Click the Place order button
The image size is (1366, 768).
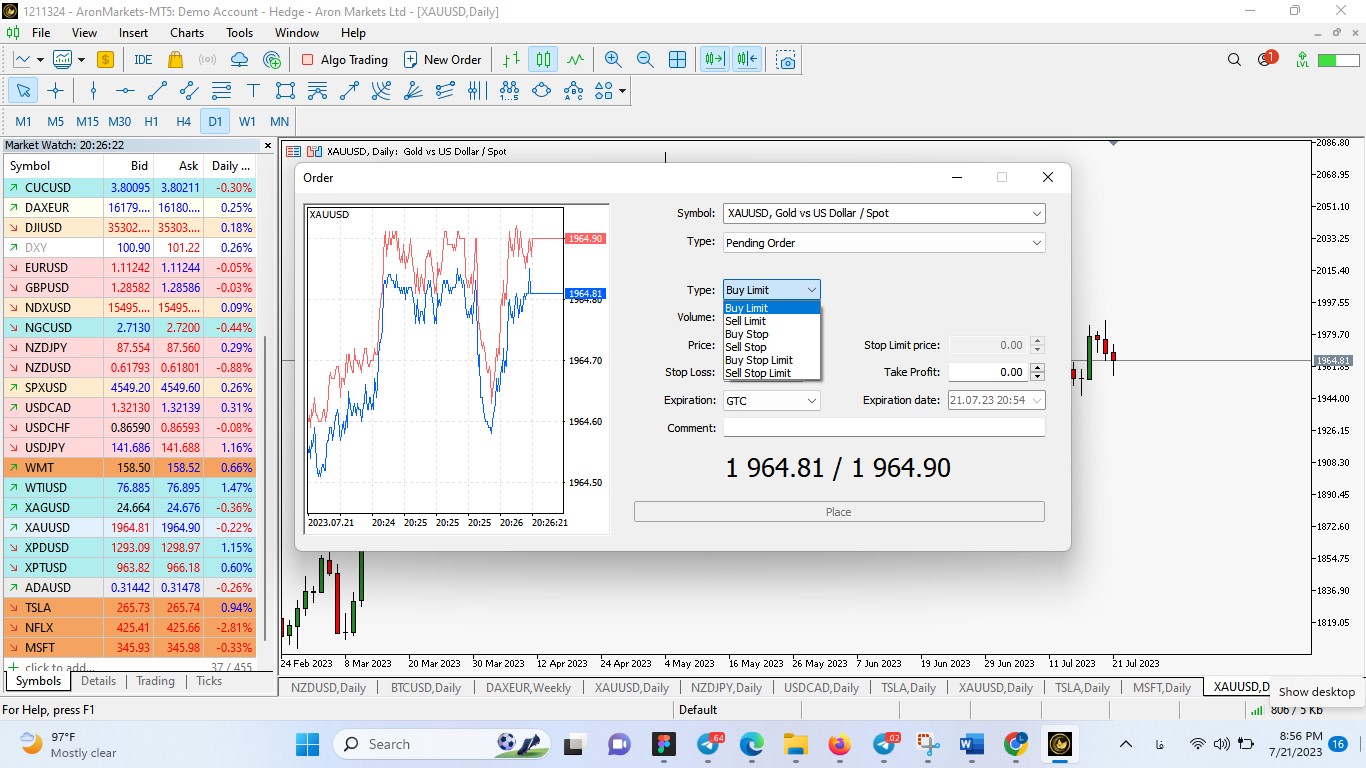coord(839,512)
